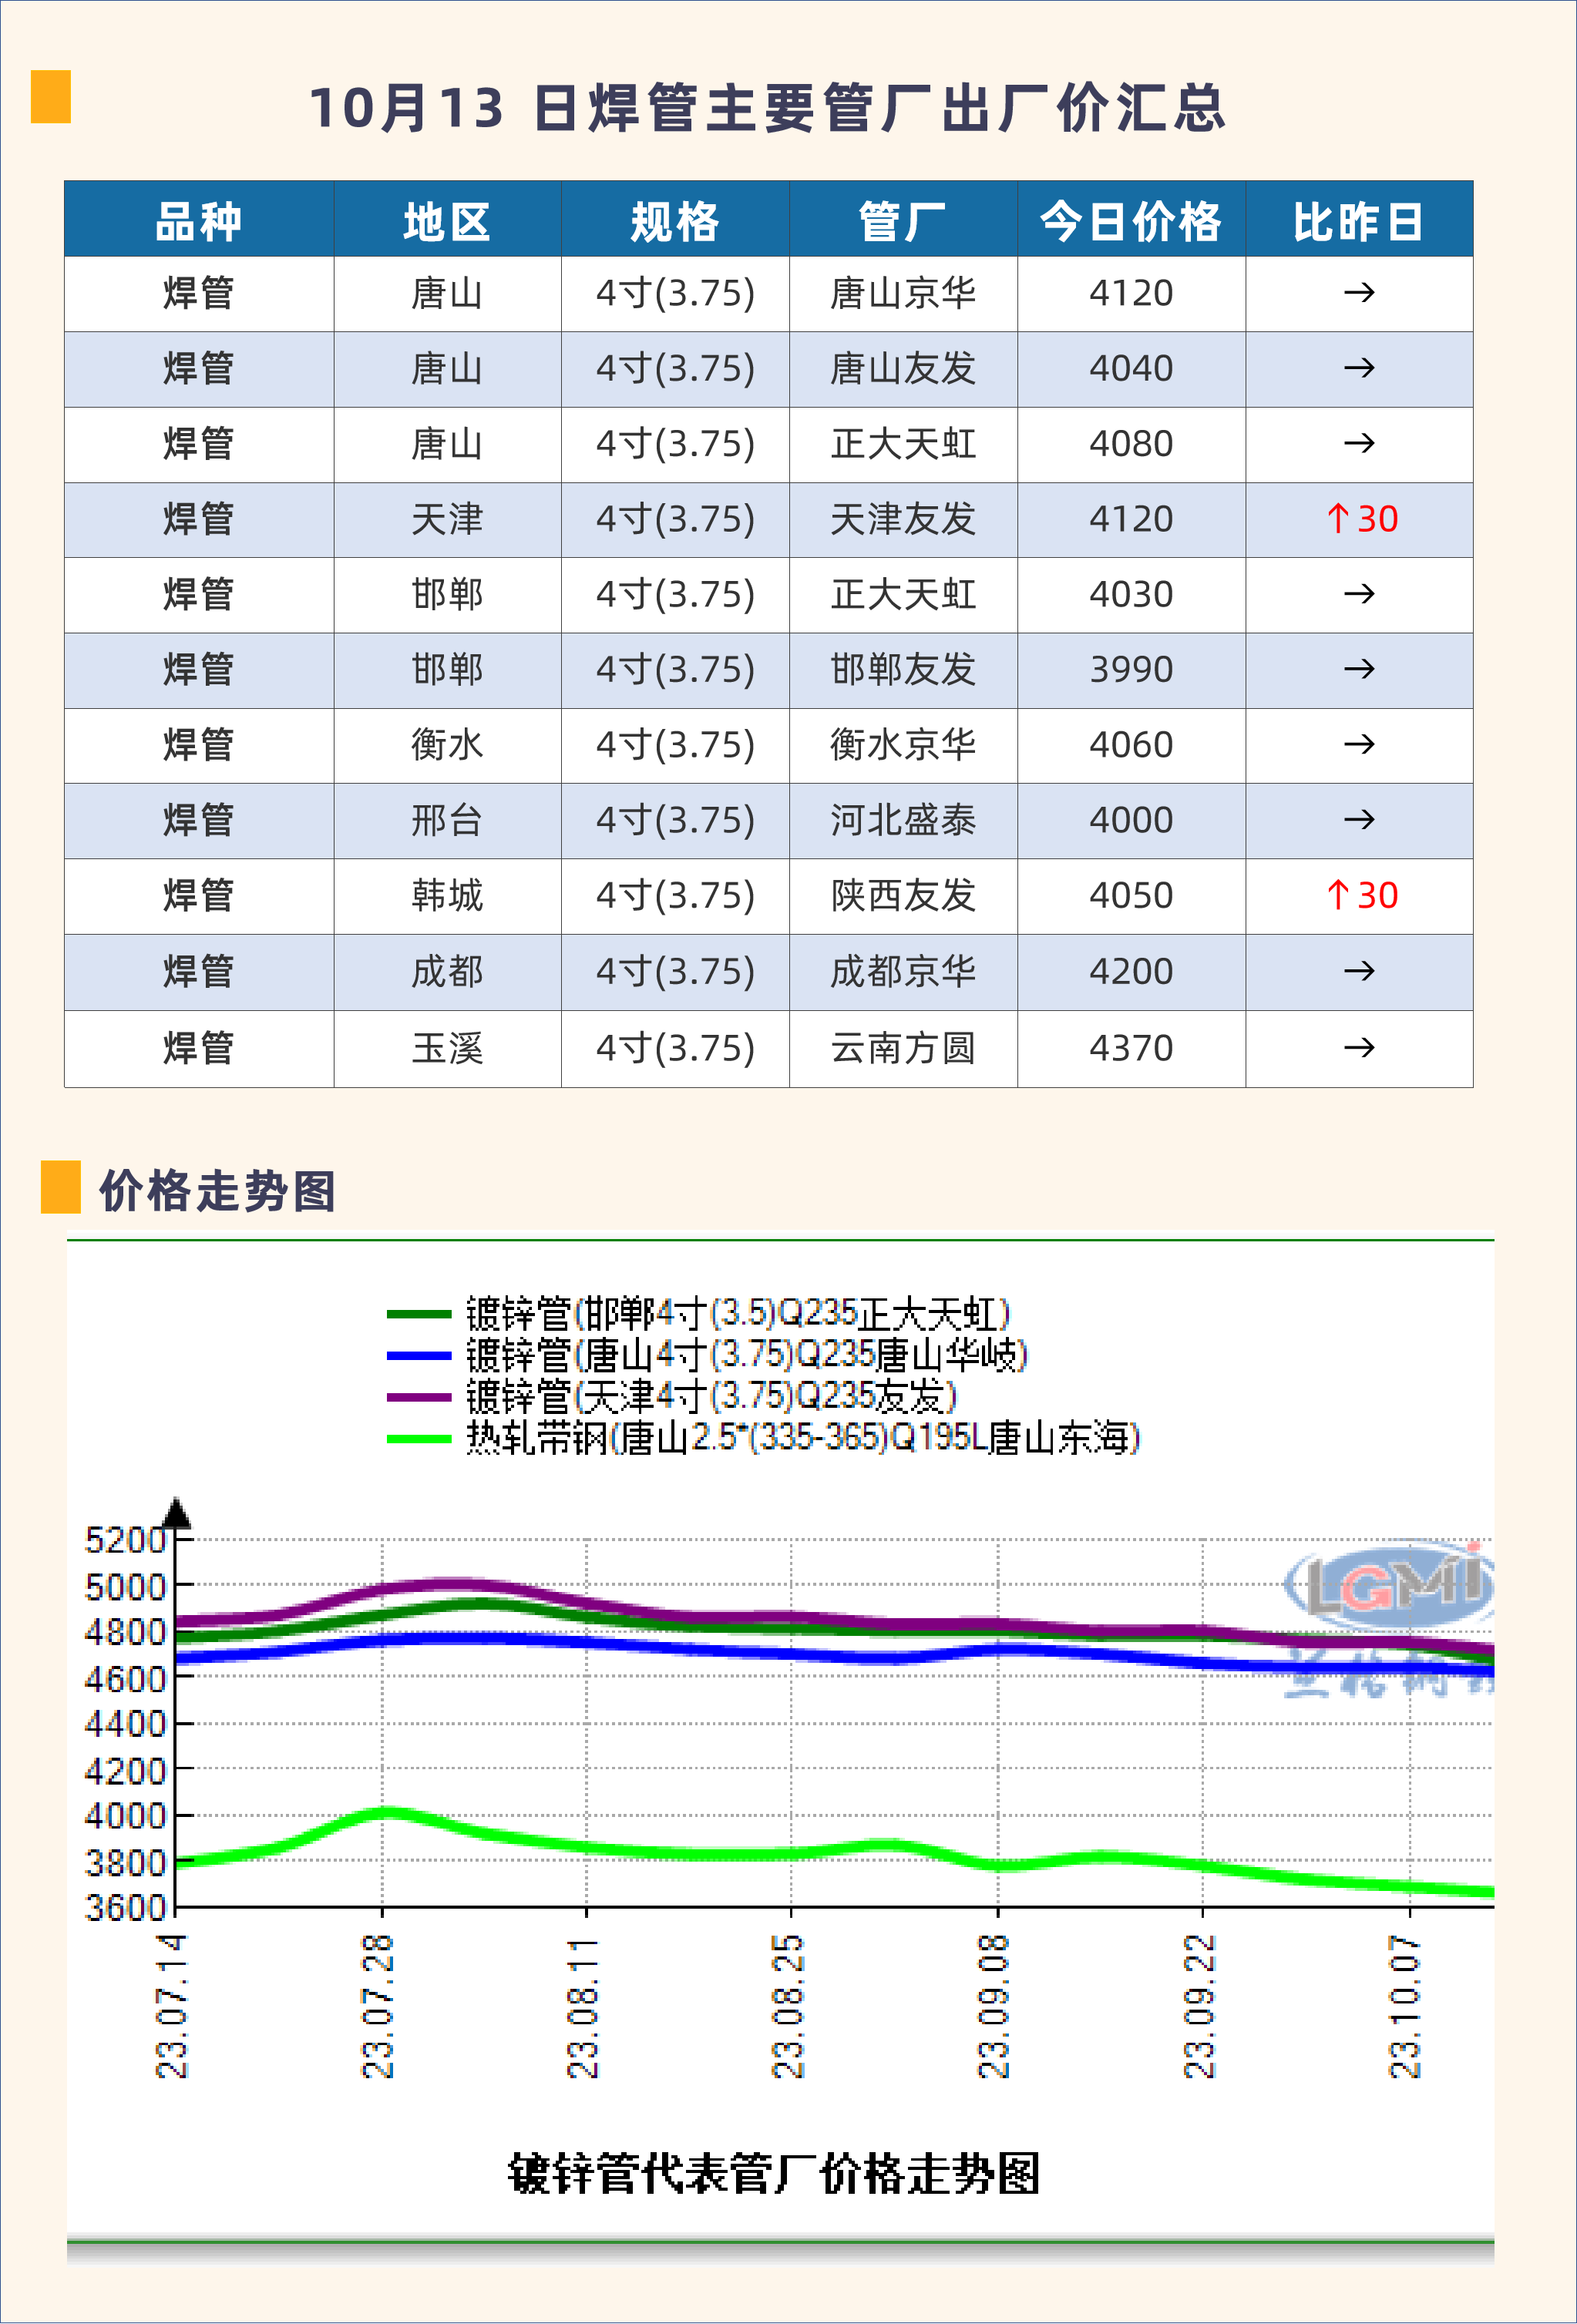The image size is (1577, 2324).
Task: Click the red up arrow in 陕西友发 row
Action: [x=1337, y=895]
